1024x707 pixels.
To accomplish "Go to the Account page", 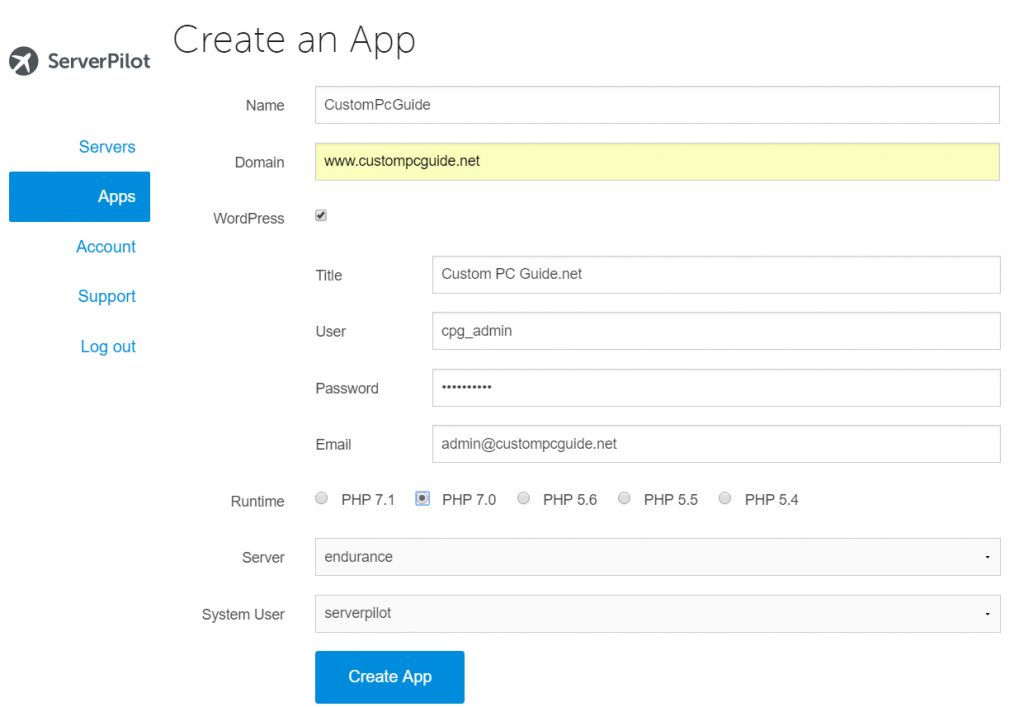I will (x=106, y=247).
